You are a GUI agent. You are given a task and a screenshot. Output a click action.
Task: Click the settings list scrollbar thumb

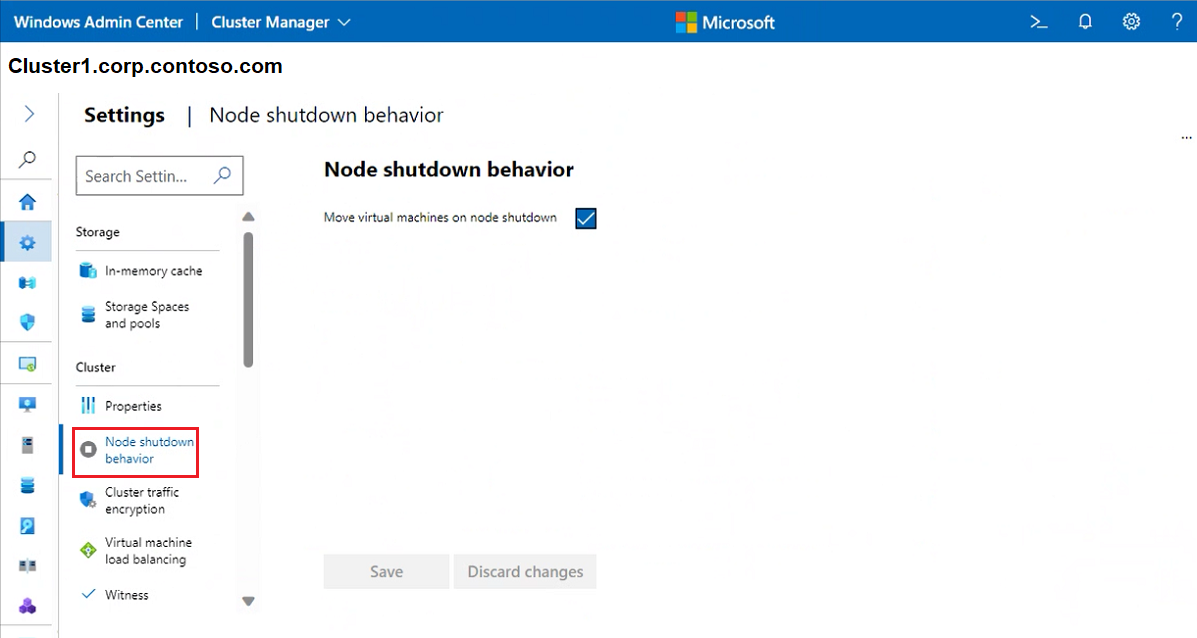click(248, 299)
